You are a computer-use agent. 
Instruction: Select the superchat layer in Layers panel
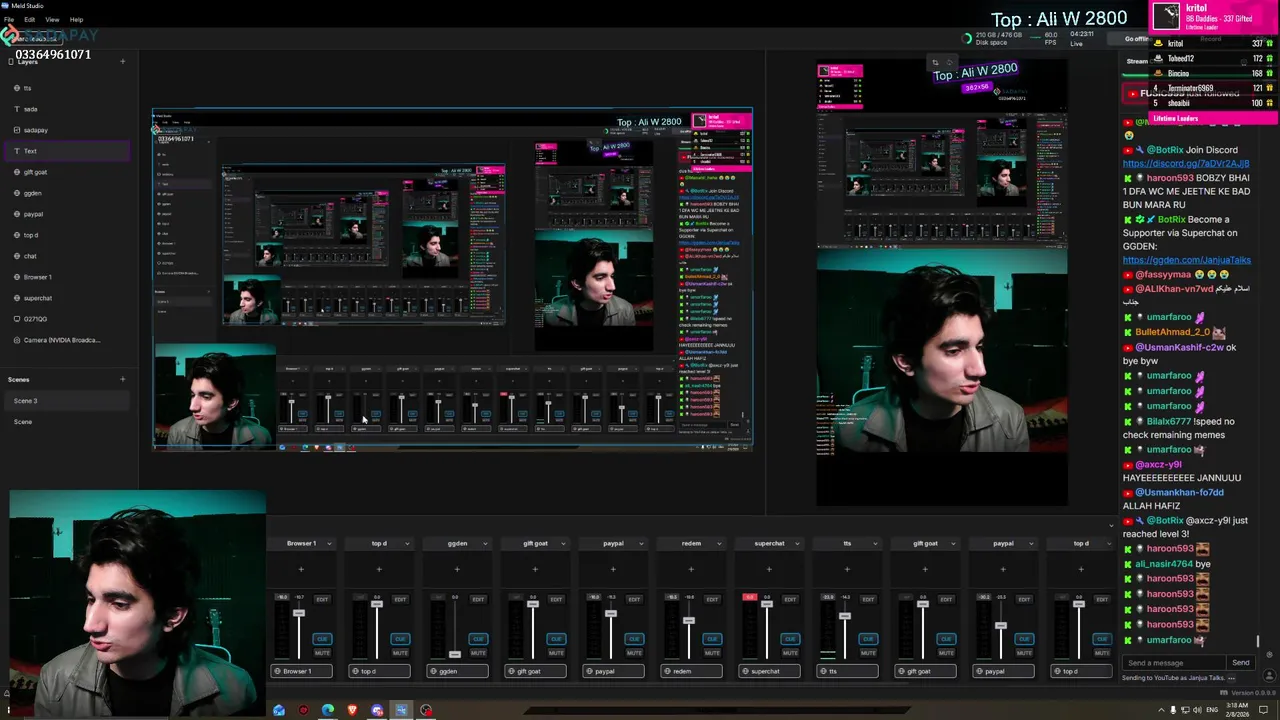[65, 298]
